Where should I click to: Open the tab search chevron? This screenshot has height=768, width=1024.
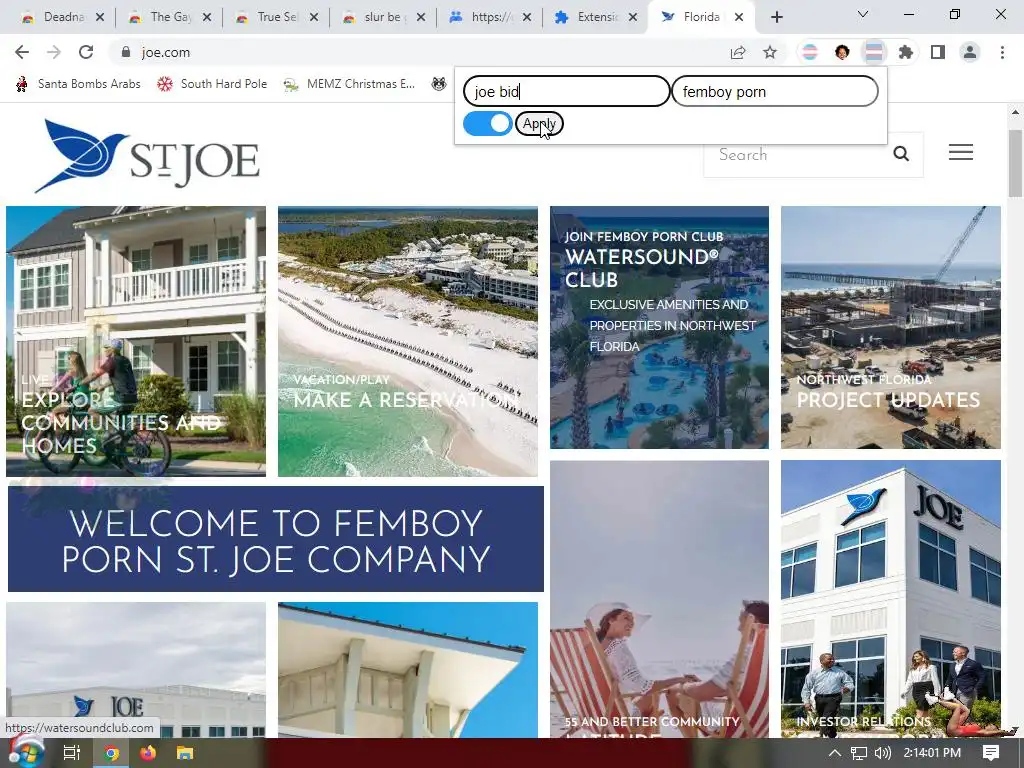click(x=863, y=14)
